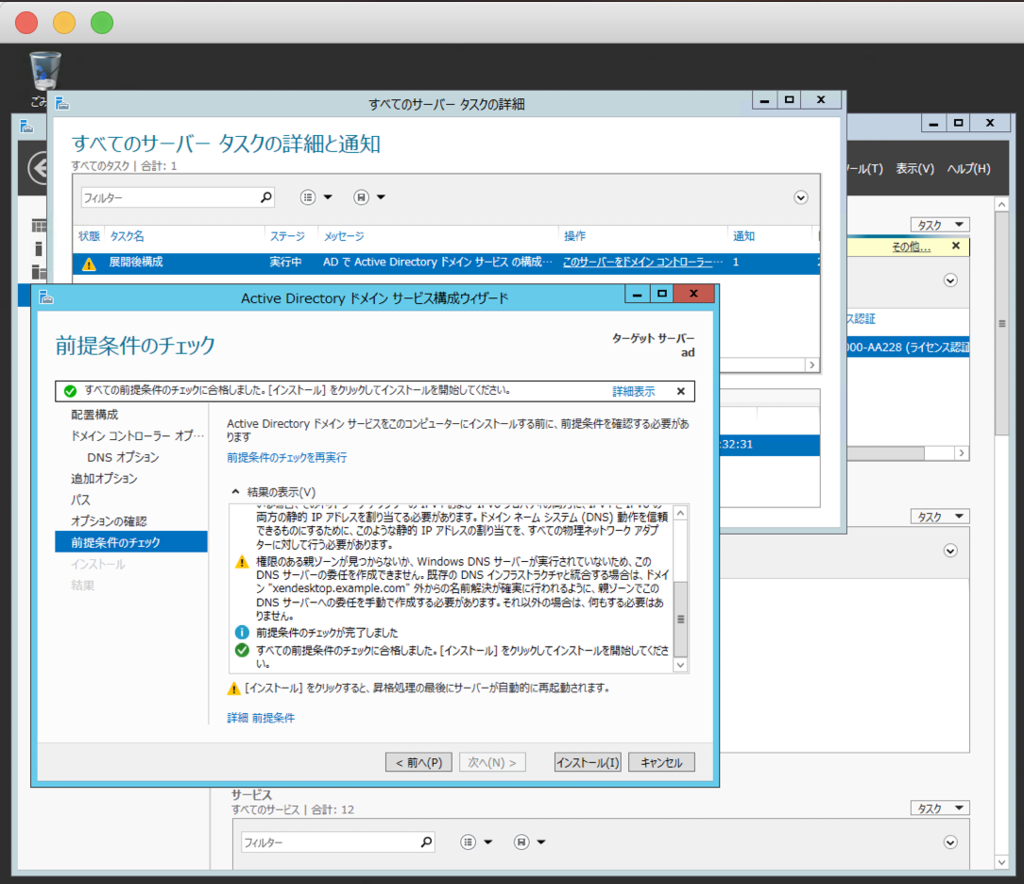Click warning icon beside reboot notice
The width and height of the screenshot is (1024, 884).
[x=233, y=688]
